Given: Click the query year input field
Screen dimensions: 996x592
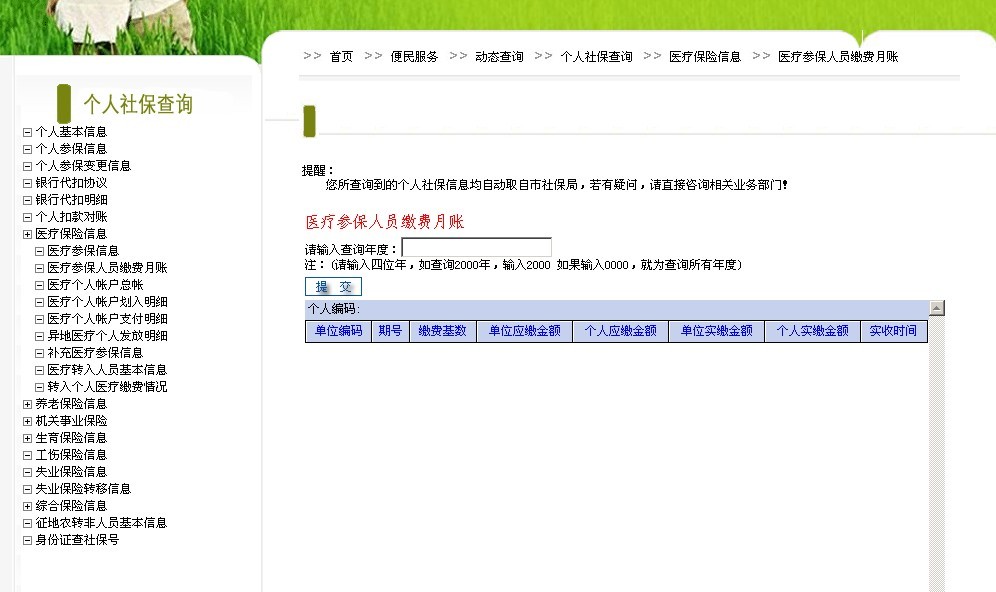Looking at the screenshot, I should 477,246.
